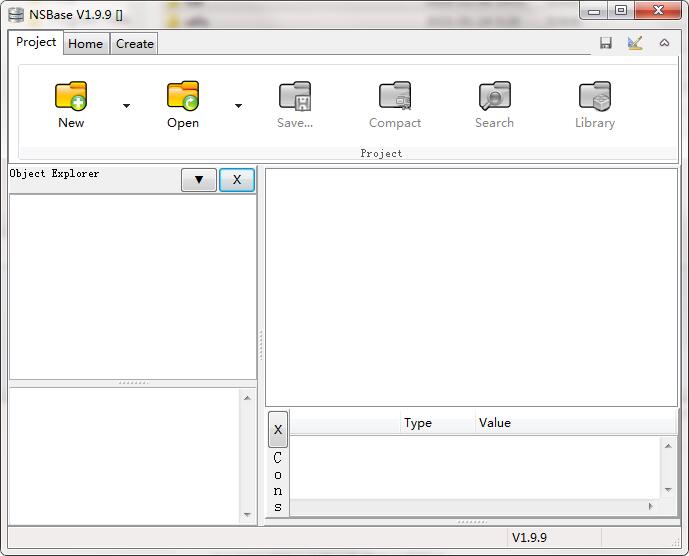The height and width of the screenshot is (556, 689).
Task: Open the Library icon
Action: (595, 95)
